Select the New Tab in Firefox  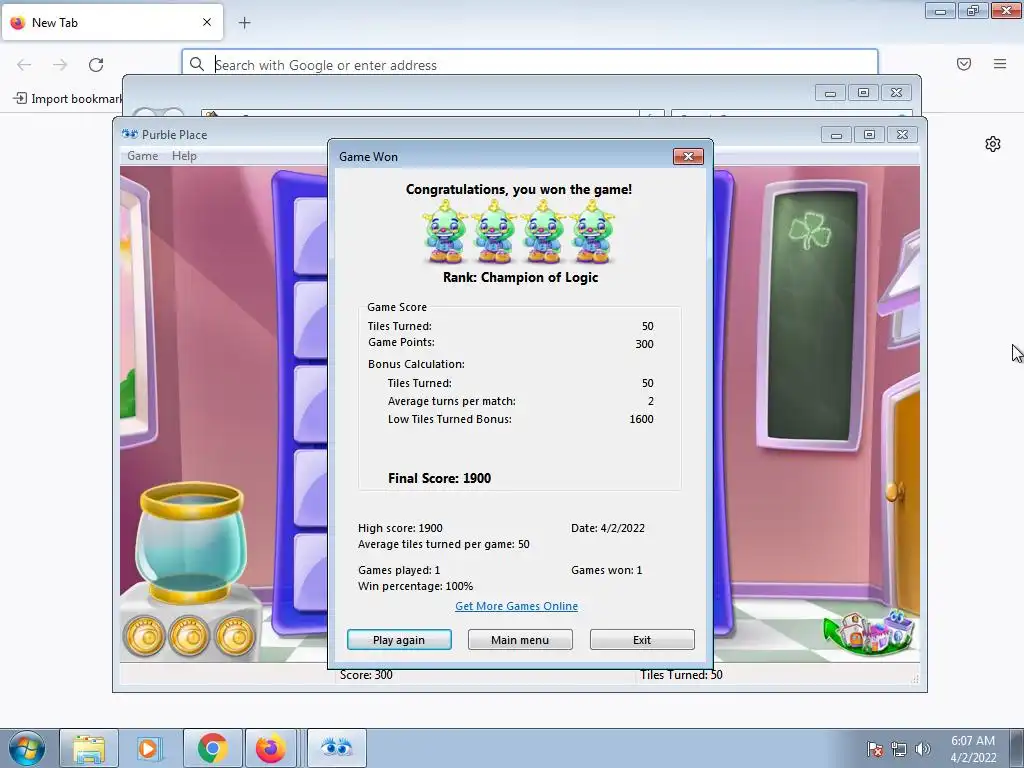point(112,22)
